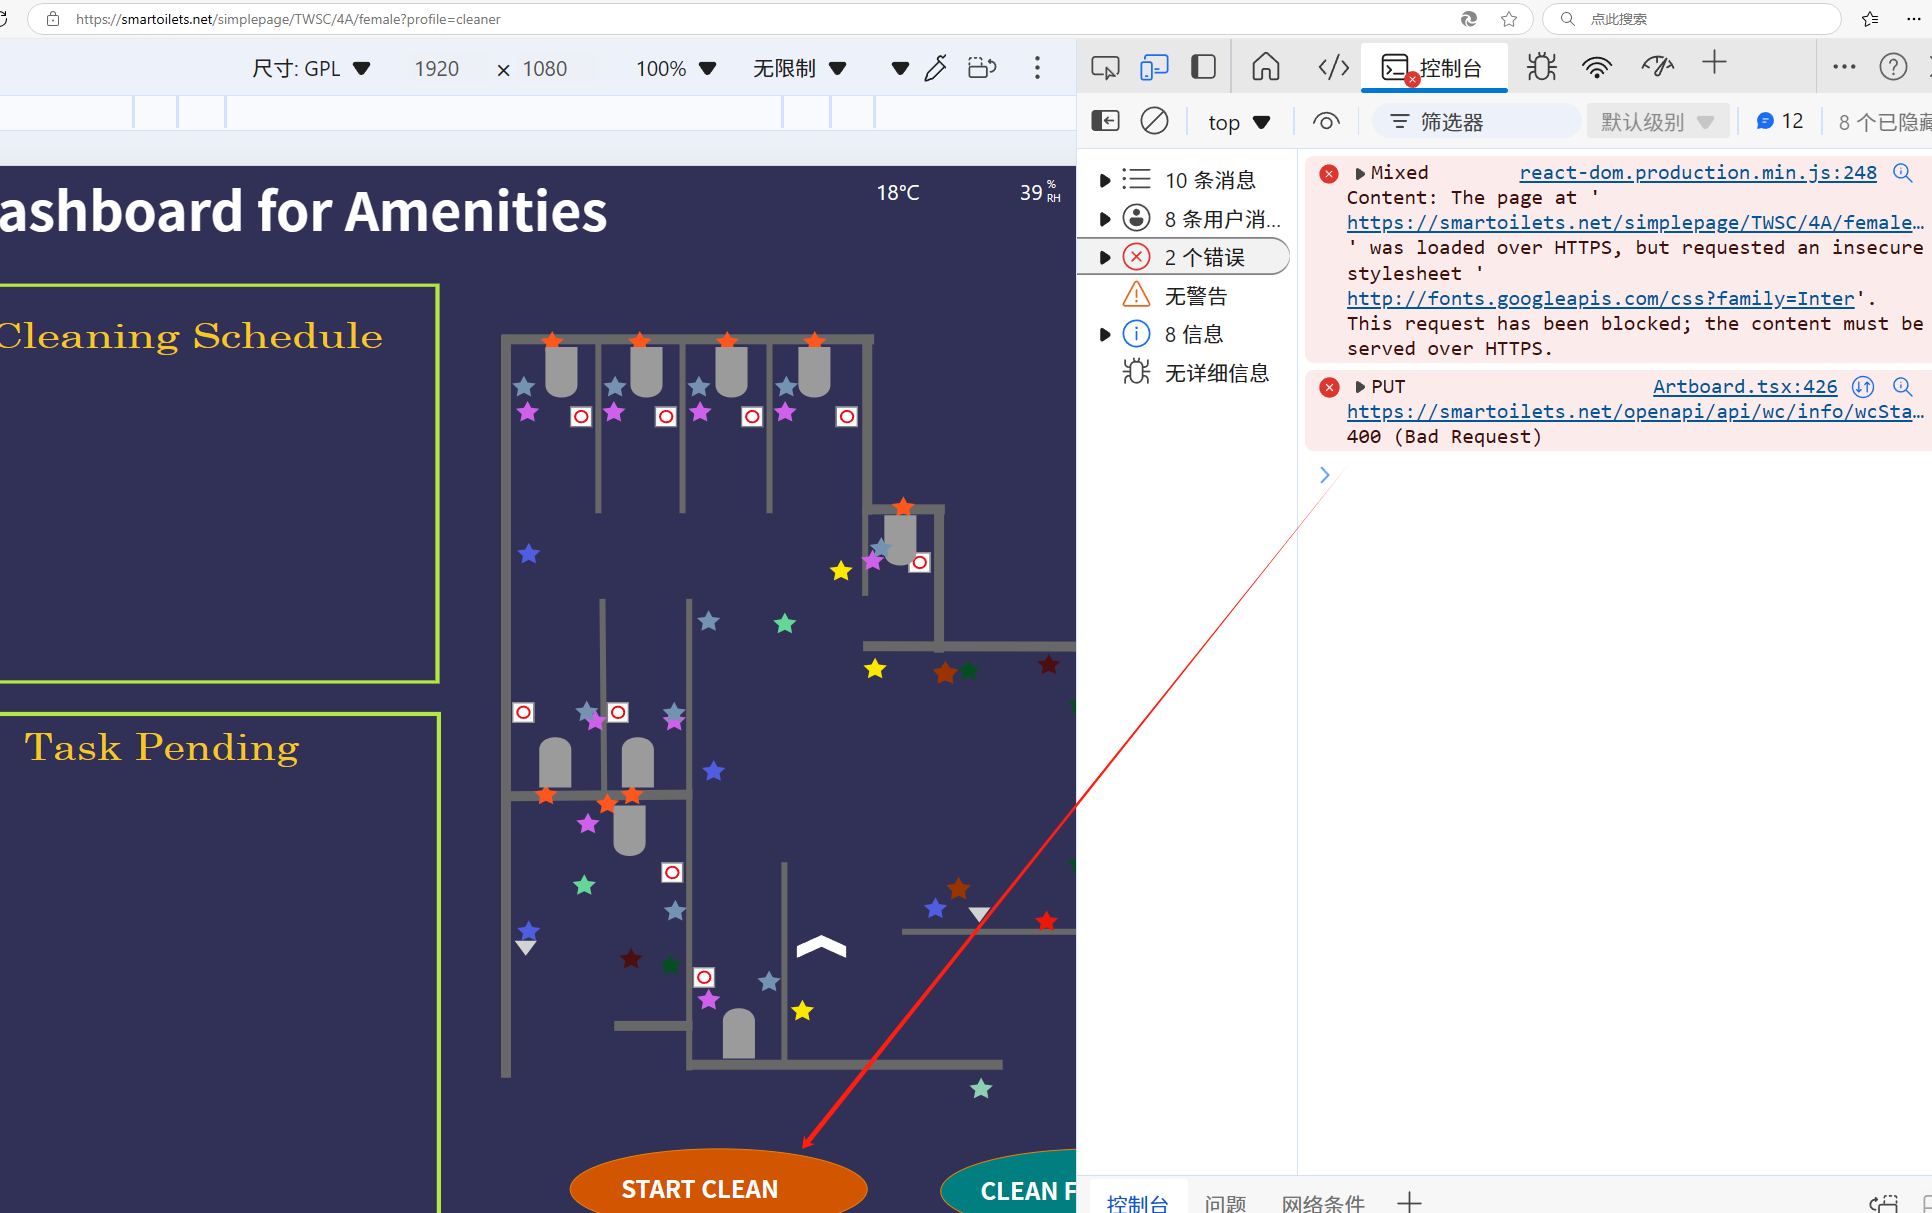Expand the 2 个错误 errors group
The height and width of the screenshot is (1213, 1932).
pyautogui.click(x=1104, y=257)
